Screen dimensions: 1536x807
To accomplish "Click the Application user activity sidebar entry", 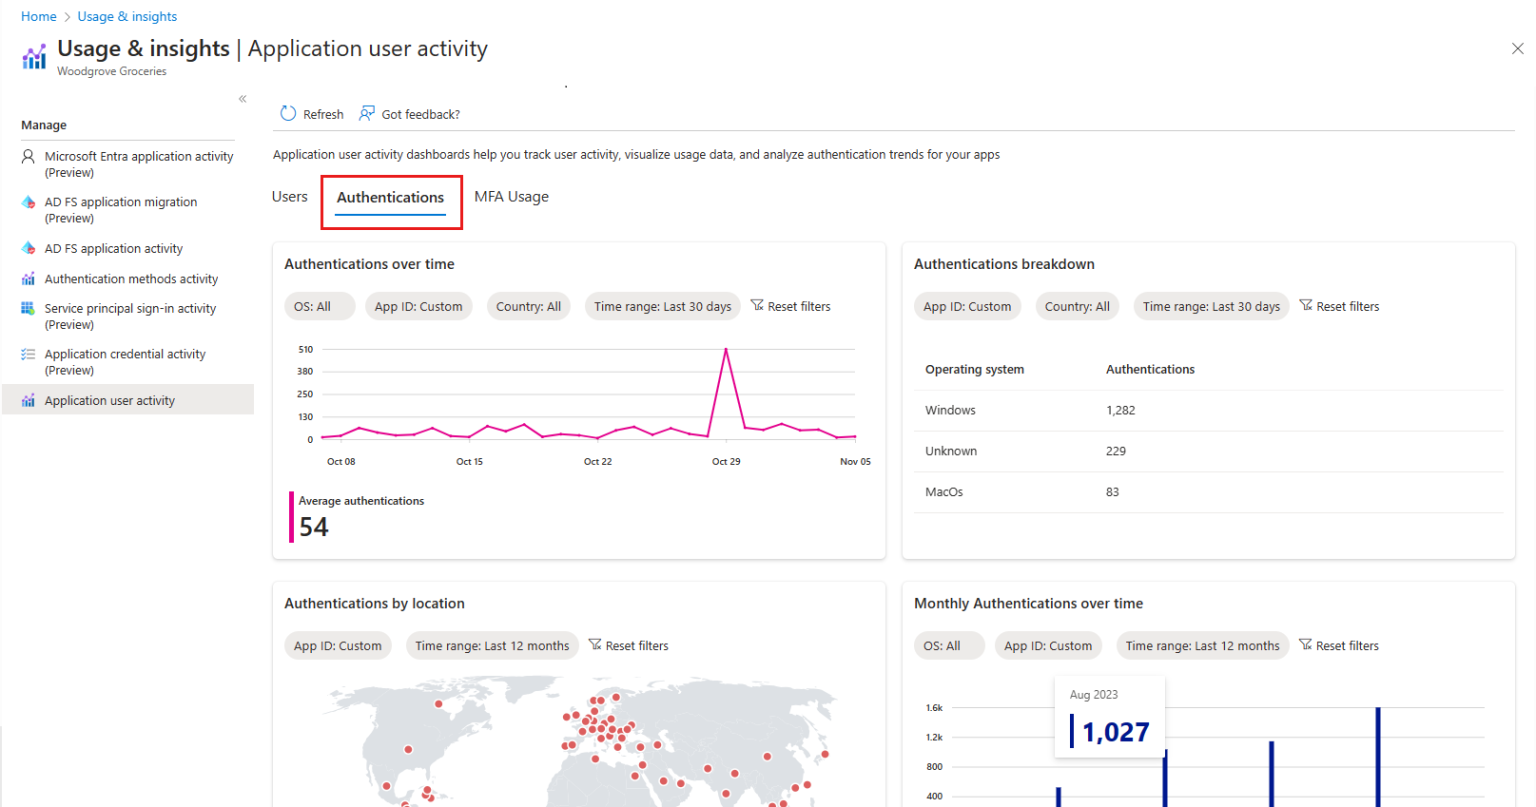I will [110, 399].
